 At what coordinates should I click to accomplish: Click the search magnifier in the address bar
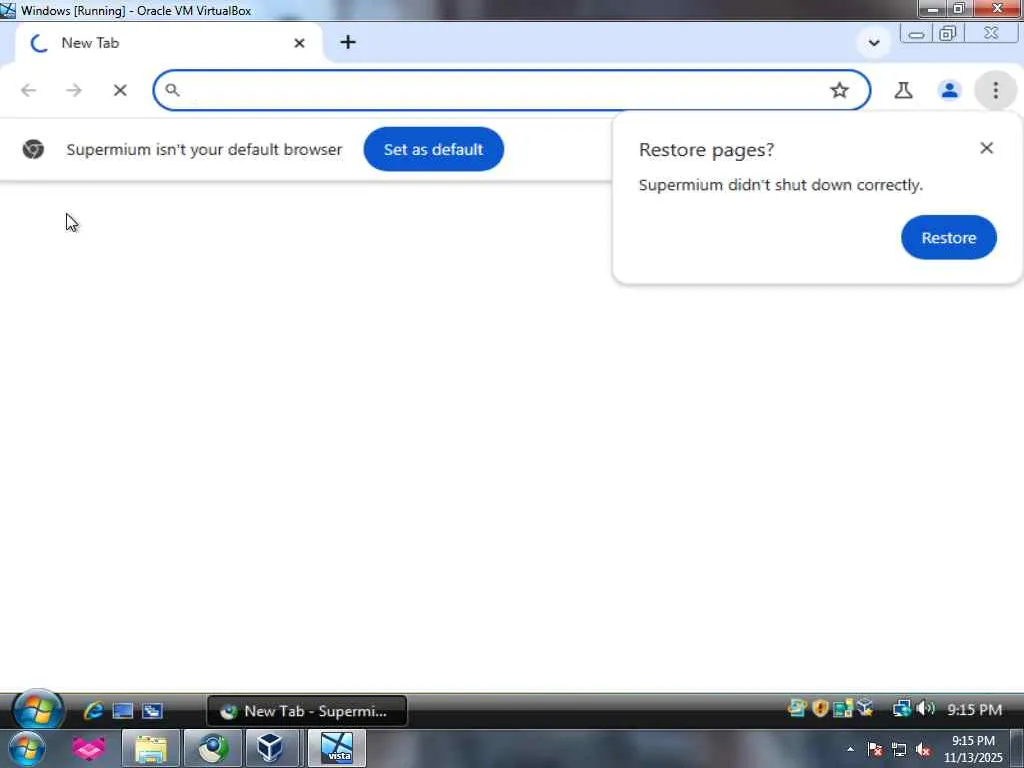coord(172,90)
